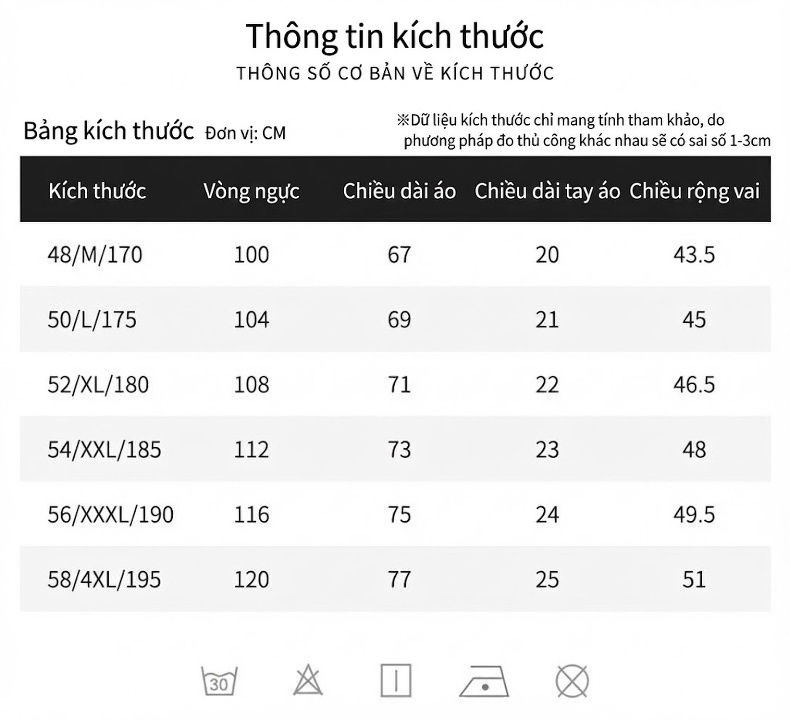Image resolution: width=790 pixels, height=720 pixels.
Task: Click the Thông tin kích thước title
Action: (x=395, y=36)
